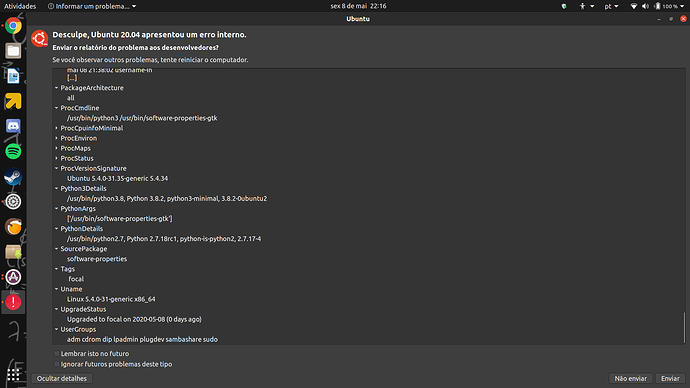
Task: Open the round gear app in dock
Action: coord(13,201)
